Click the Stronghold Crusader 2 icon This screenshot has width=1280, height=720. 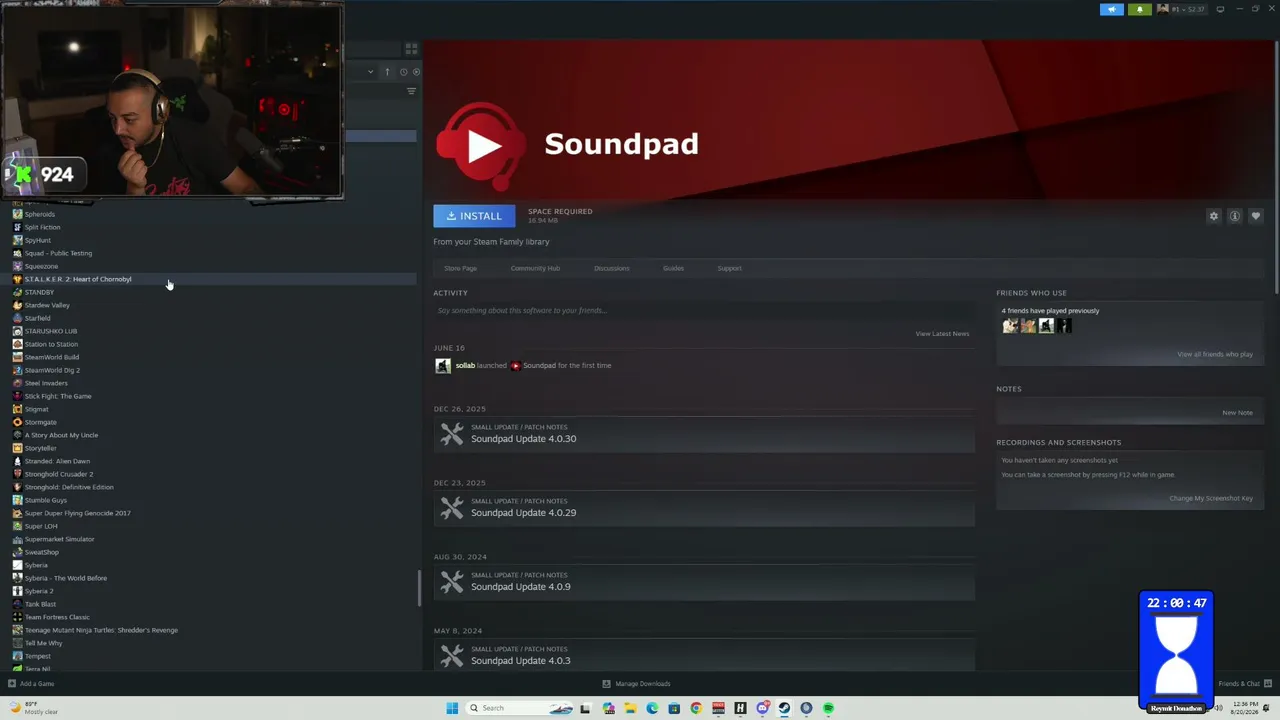point(17,474)
